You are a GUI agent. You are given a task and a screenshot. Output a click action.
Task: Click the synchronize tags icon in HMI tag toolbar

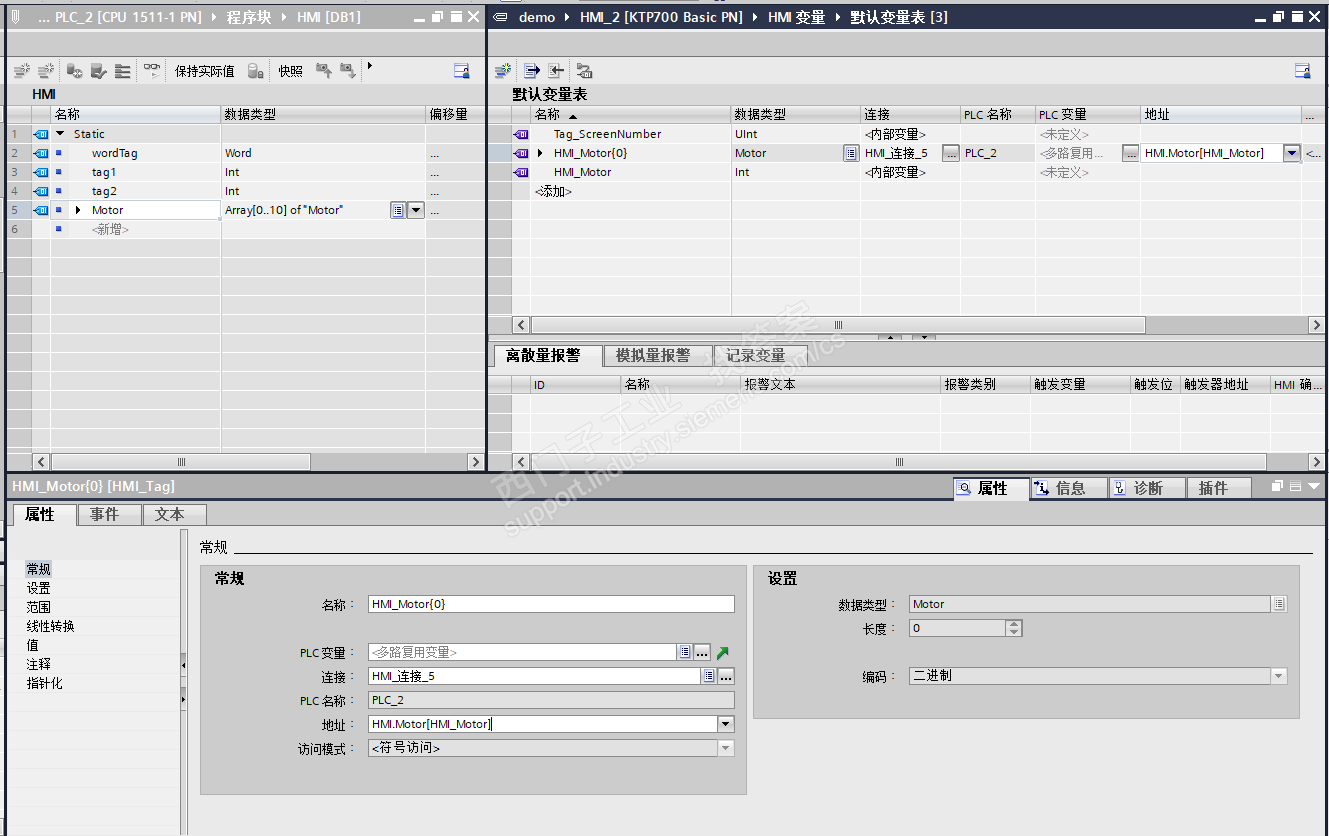[x=585, y=71]
